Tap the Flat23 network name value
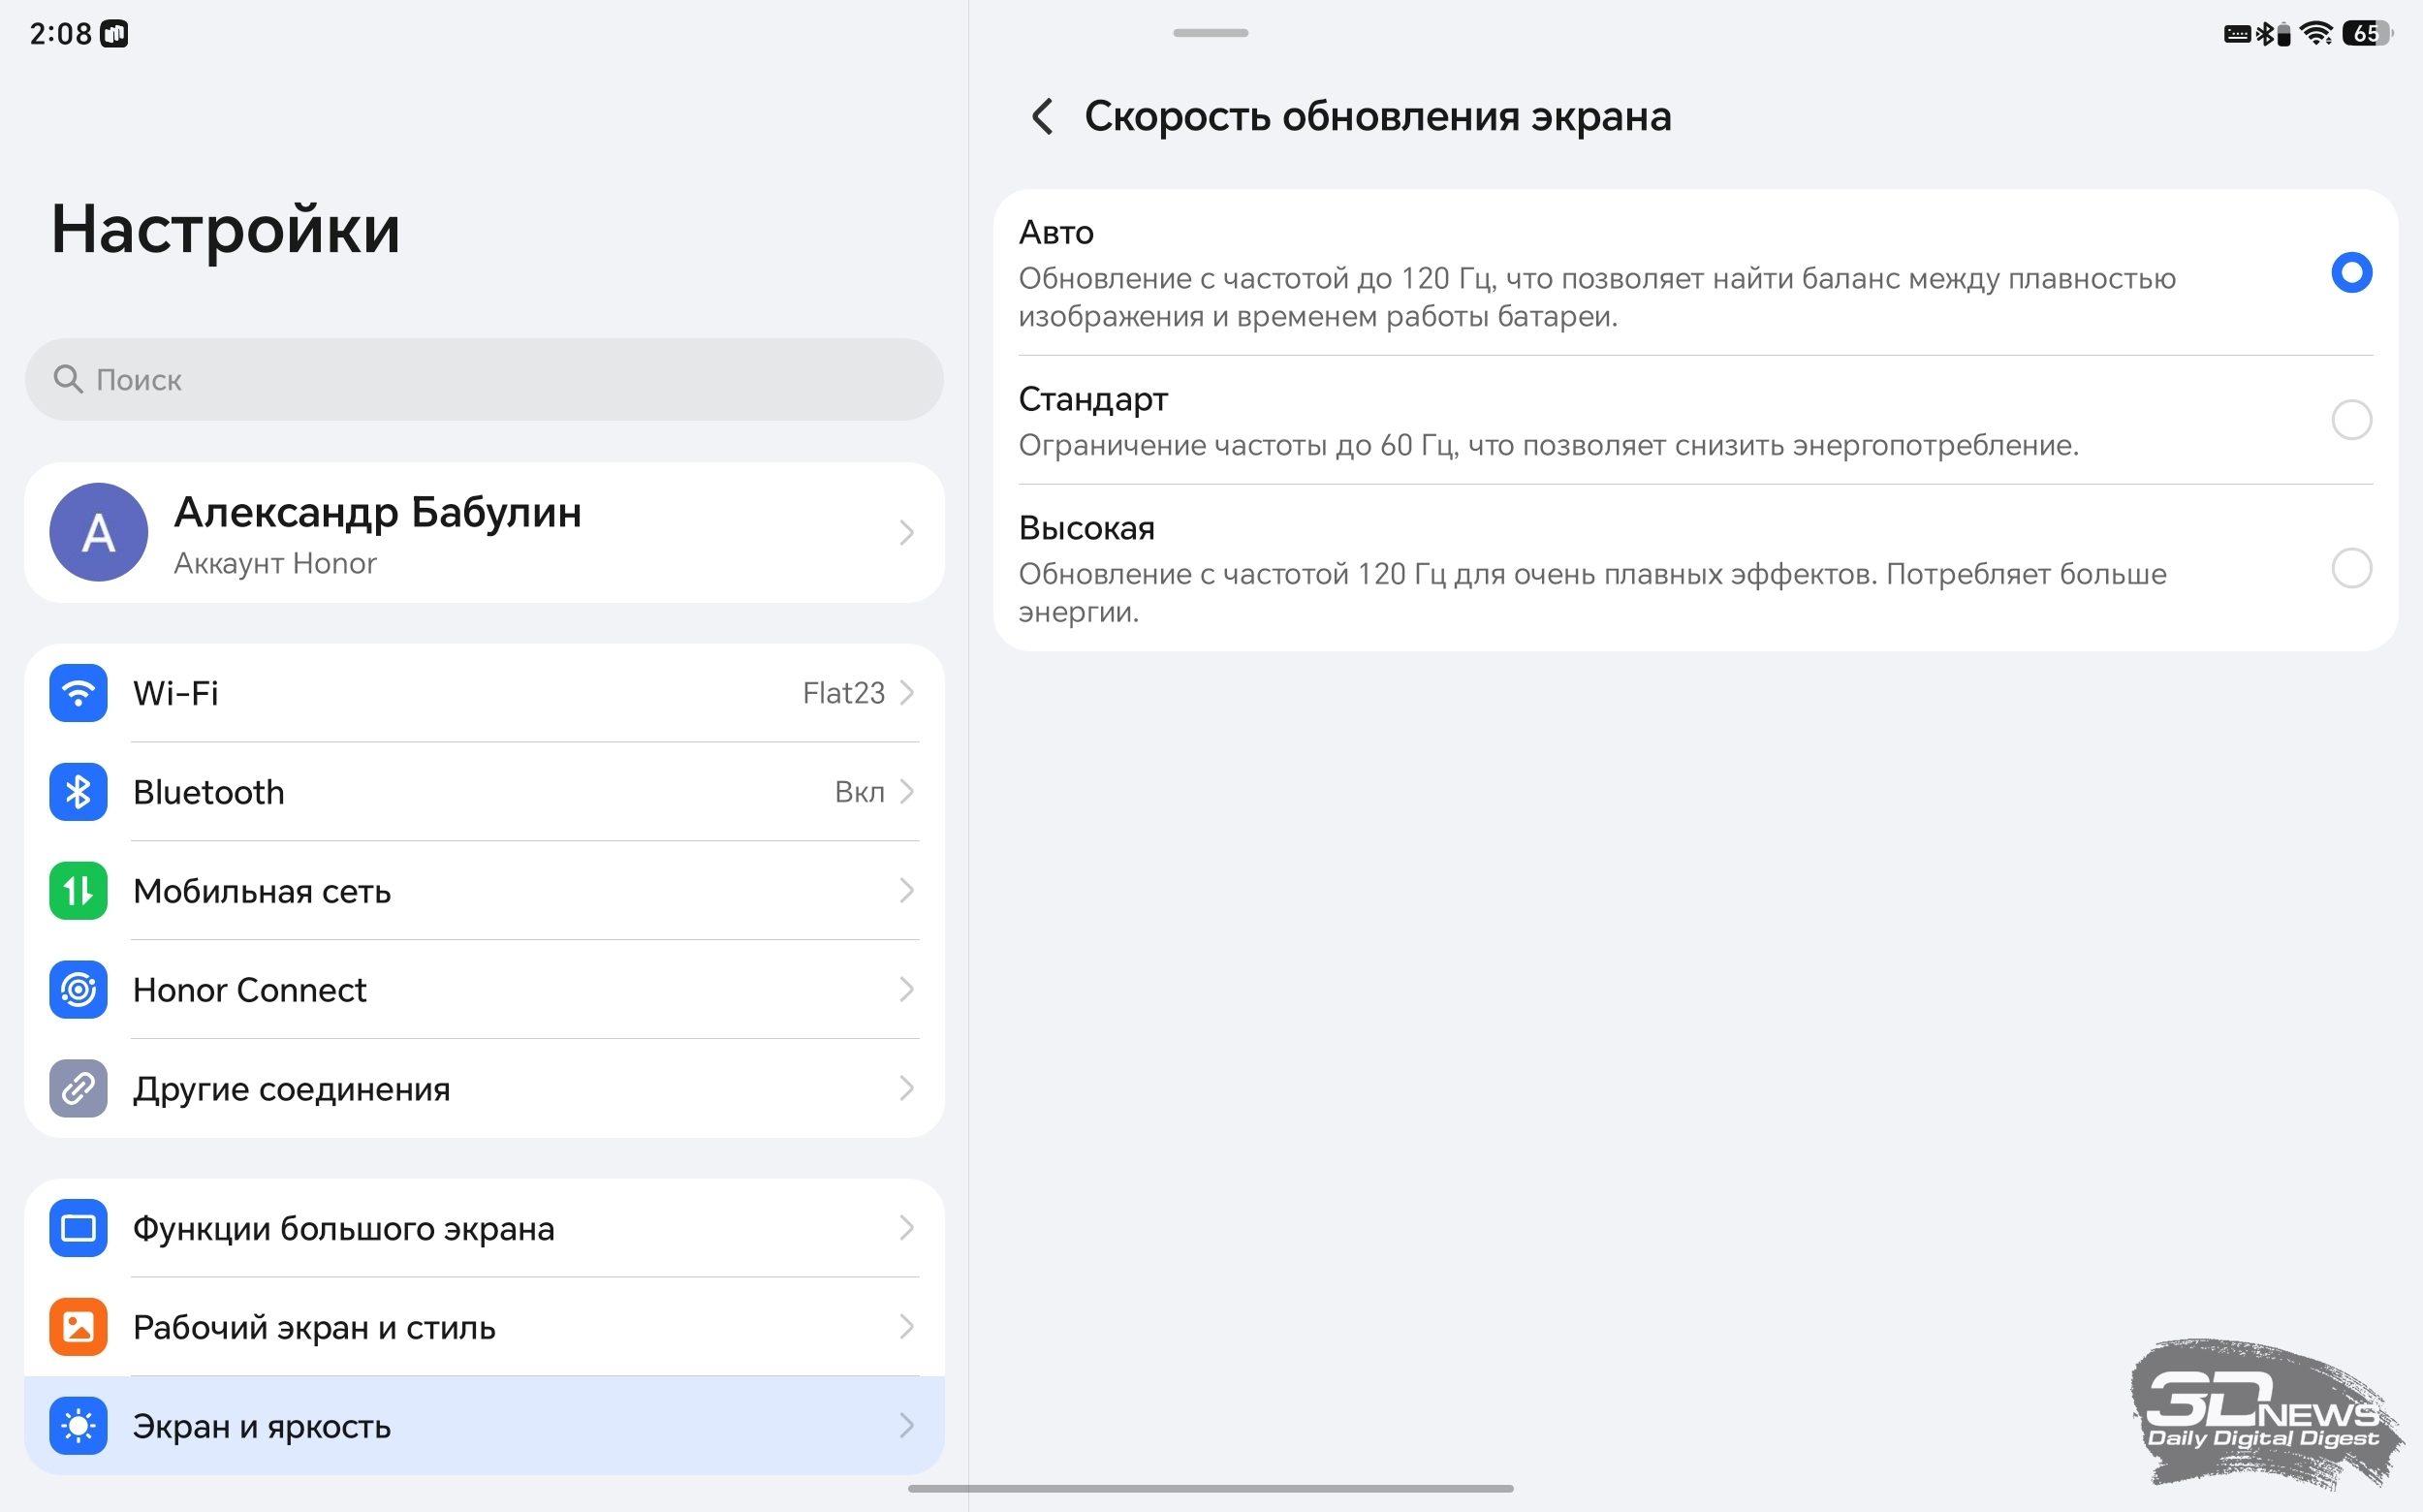This screenshot has height=1512, width=2423. click(x=843, y=693)
